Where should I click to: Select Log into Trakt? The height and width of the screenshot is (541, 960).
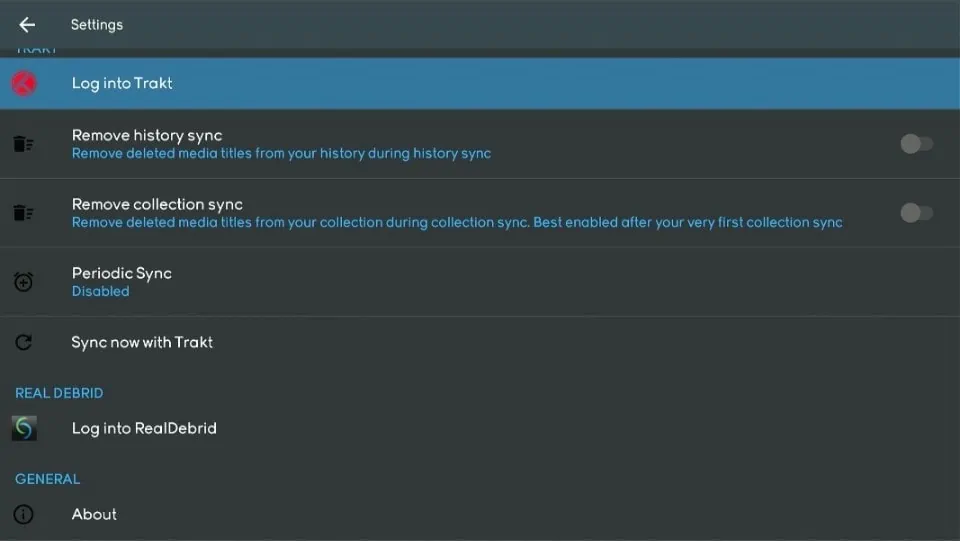[122, 83]
